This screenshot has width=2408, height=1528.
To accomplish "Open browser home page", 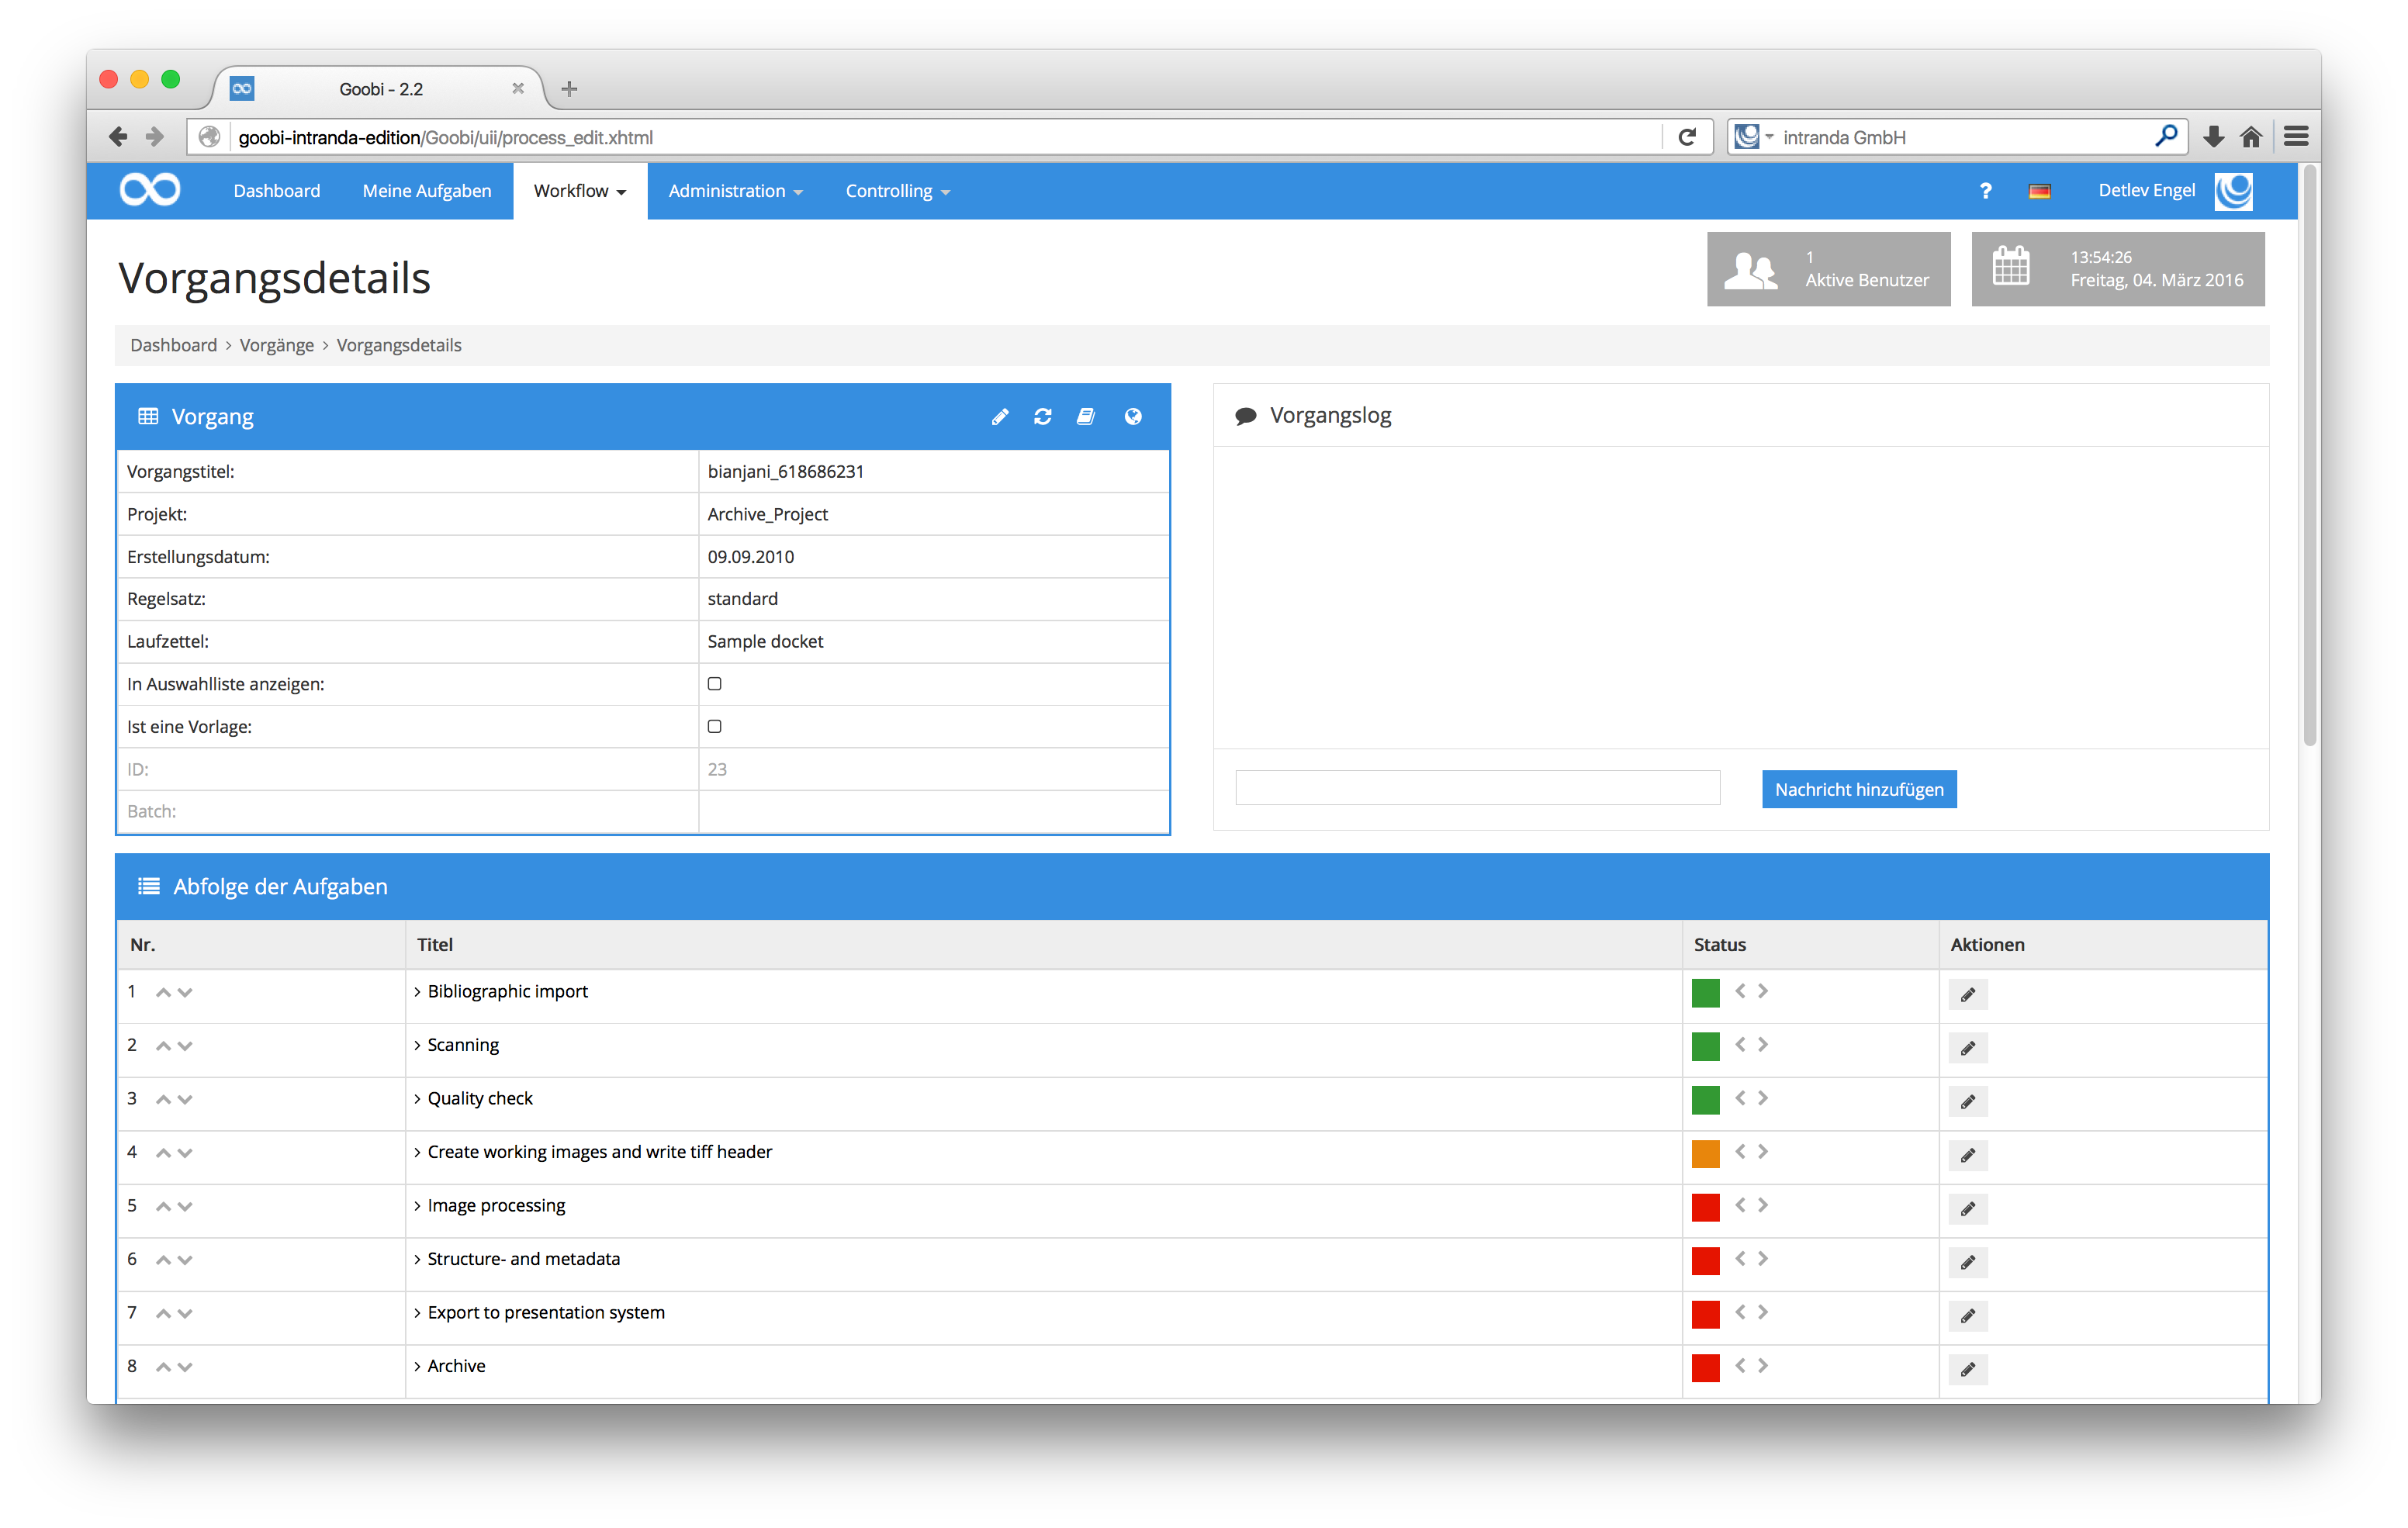I will coord(2251,137).
